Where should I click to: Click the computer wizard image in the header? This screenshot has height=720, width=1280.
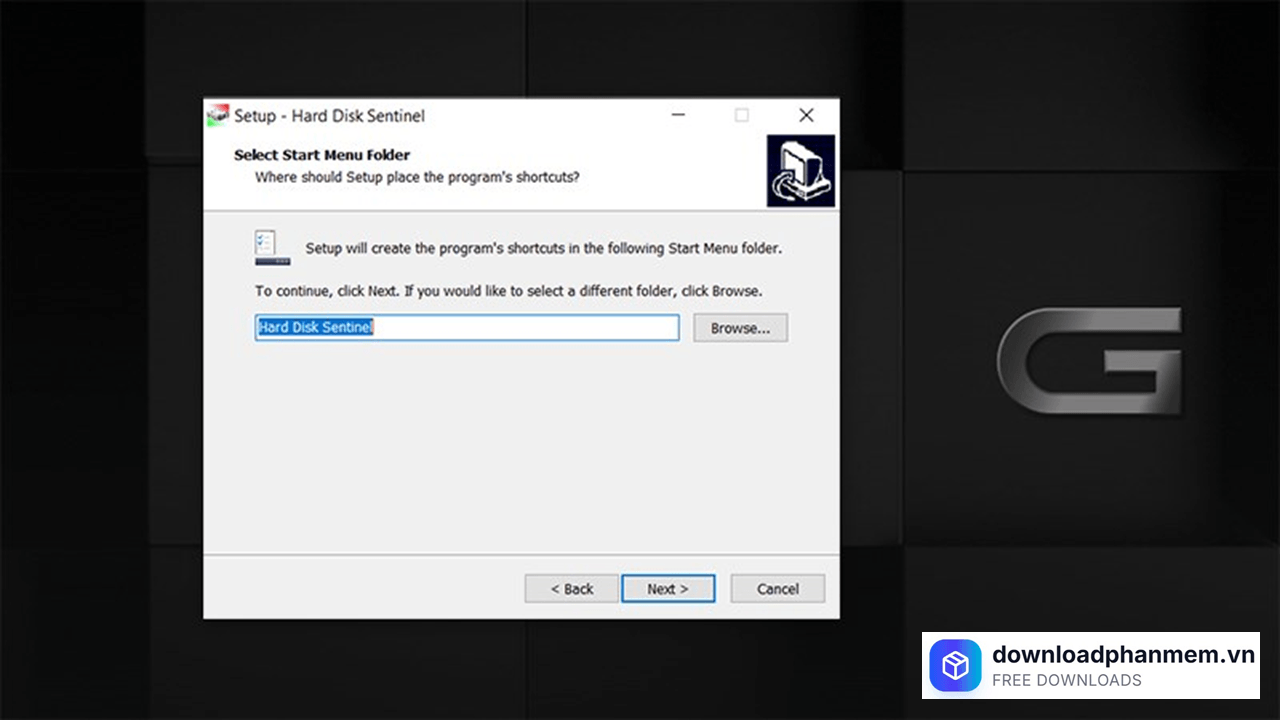[800, 171]
